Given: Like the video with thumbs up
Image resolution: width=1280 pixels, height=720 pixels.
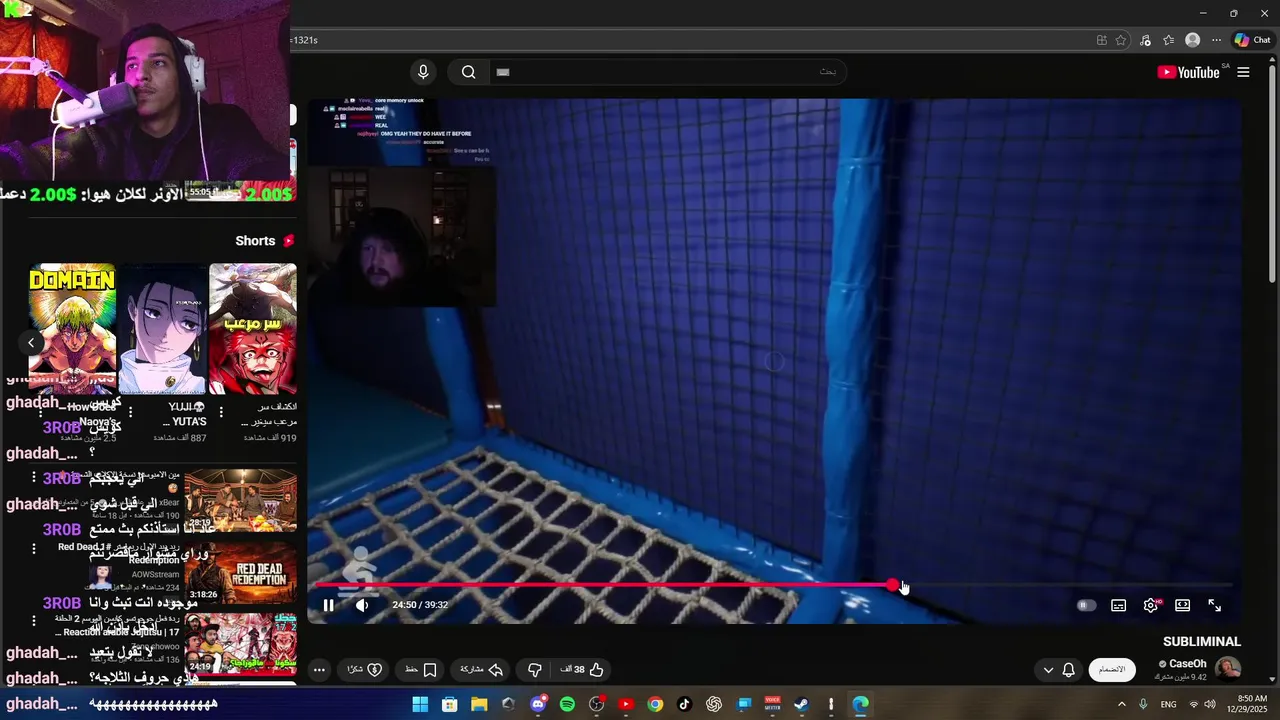Looking at the screenshot, I should [x=583, y=670].
